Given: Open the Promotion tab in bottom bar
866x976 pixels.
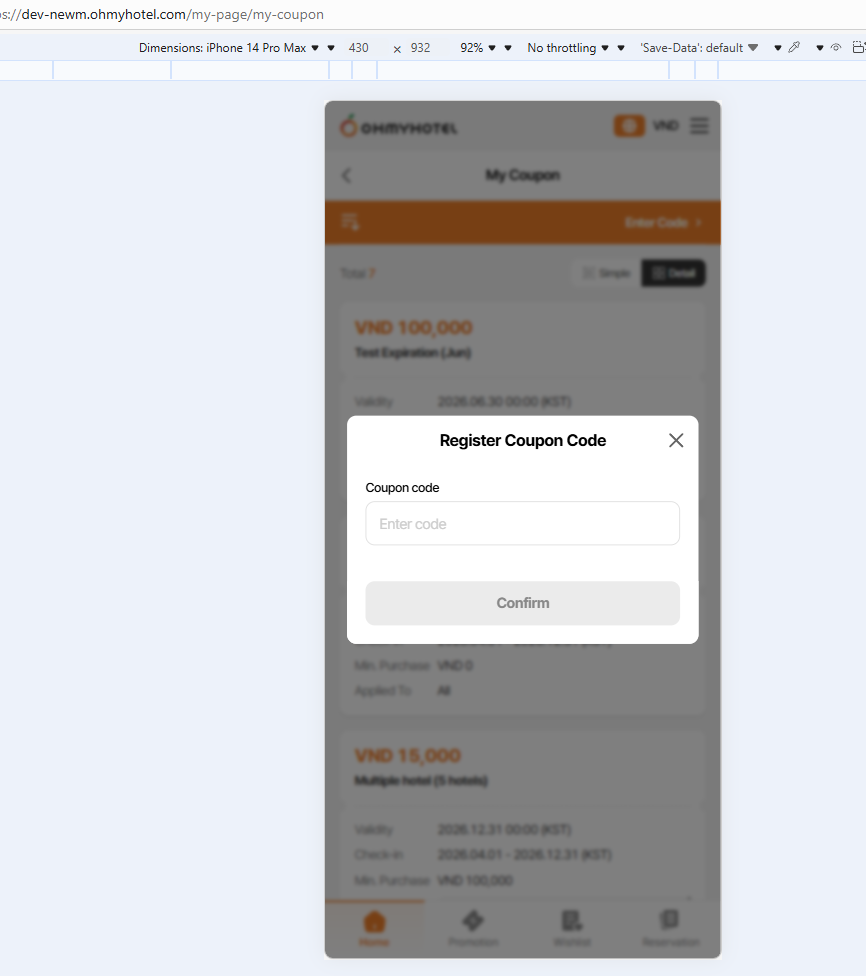Looking at the screenshot, I should point(473,928).
